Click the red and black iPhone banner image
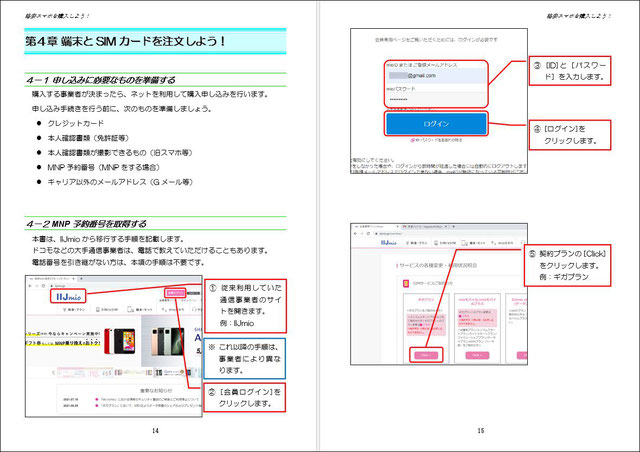Screen dimensions: 640x452 coord(120,341)
